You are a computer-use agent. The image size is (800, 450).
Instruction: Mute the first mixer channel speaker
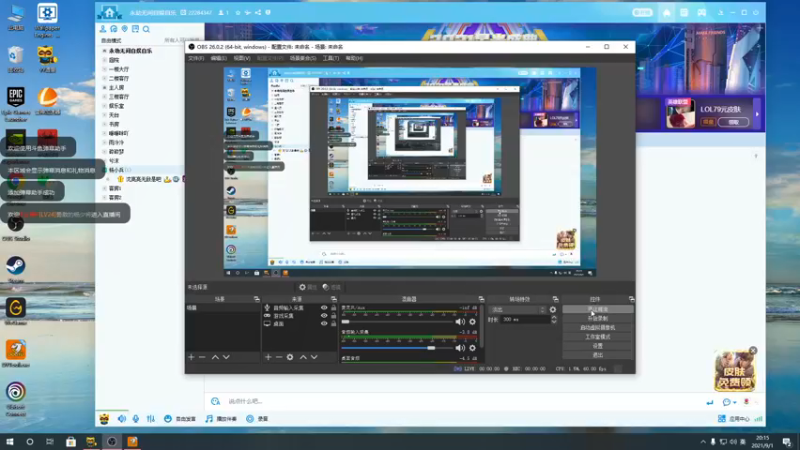pos(460,322)
